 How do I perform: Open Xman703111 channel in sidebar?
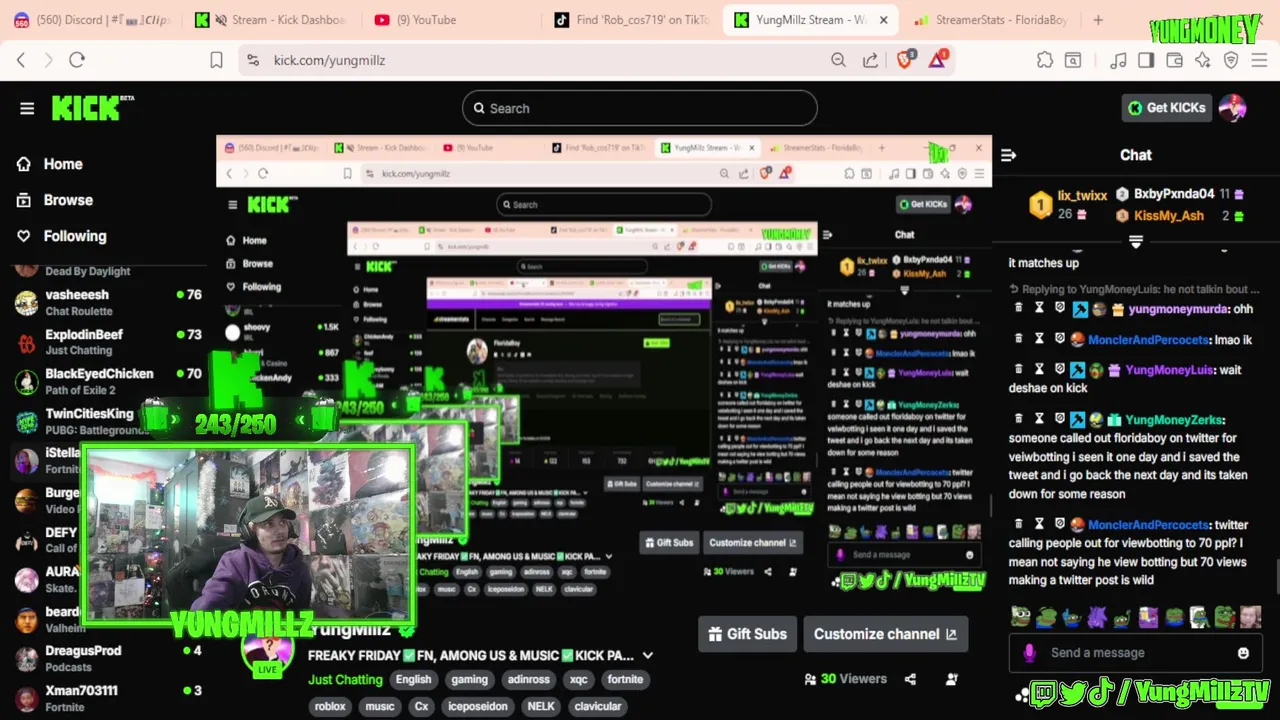(x=108, y=698)
